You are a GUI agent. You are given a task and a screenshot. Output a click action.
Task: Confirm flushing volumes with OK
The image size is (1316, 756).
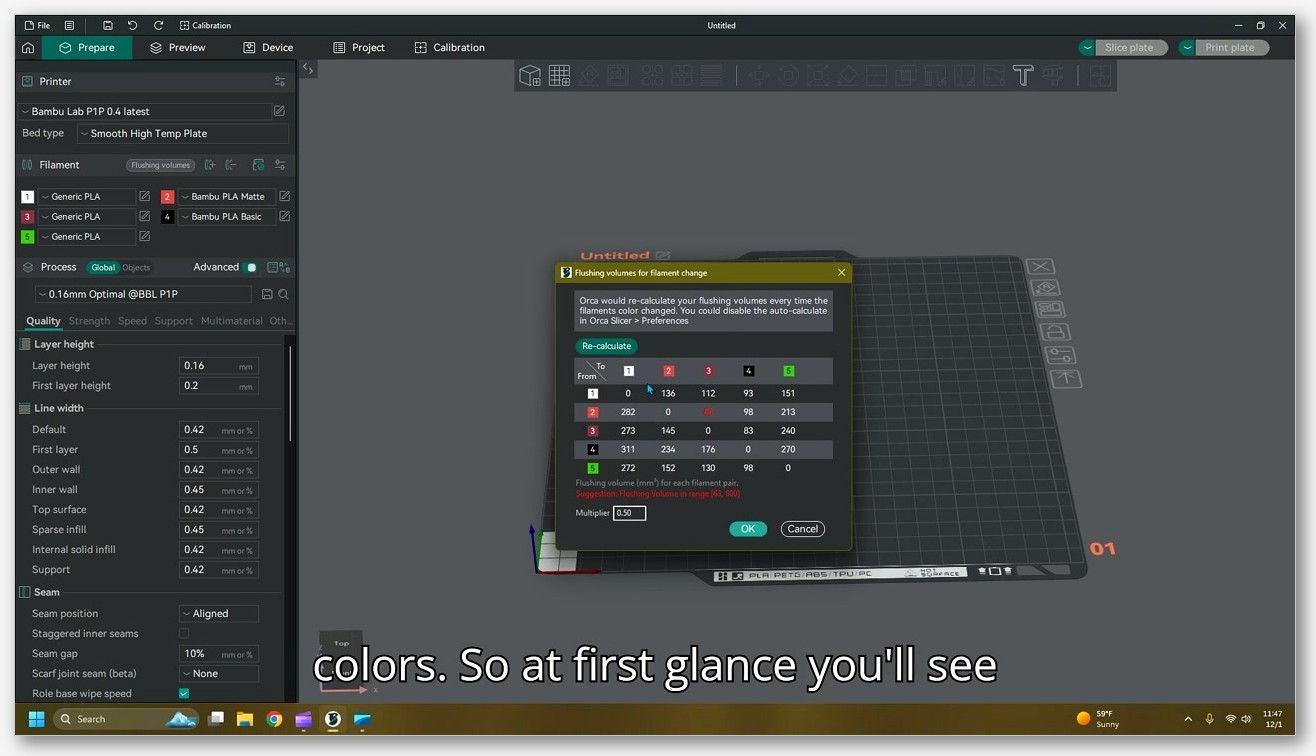tap(748, 529)
